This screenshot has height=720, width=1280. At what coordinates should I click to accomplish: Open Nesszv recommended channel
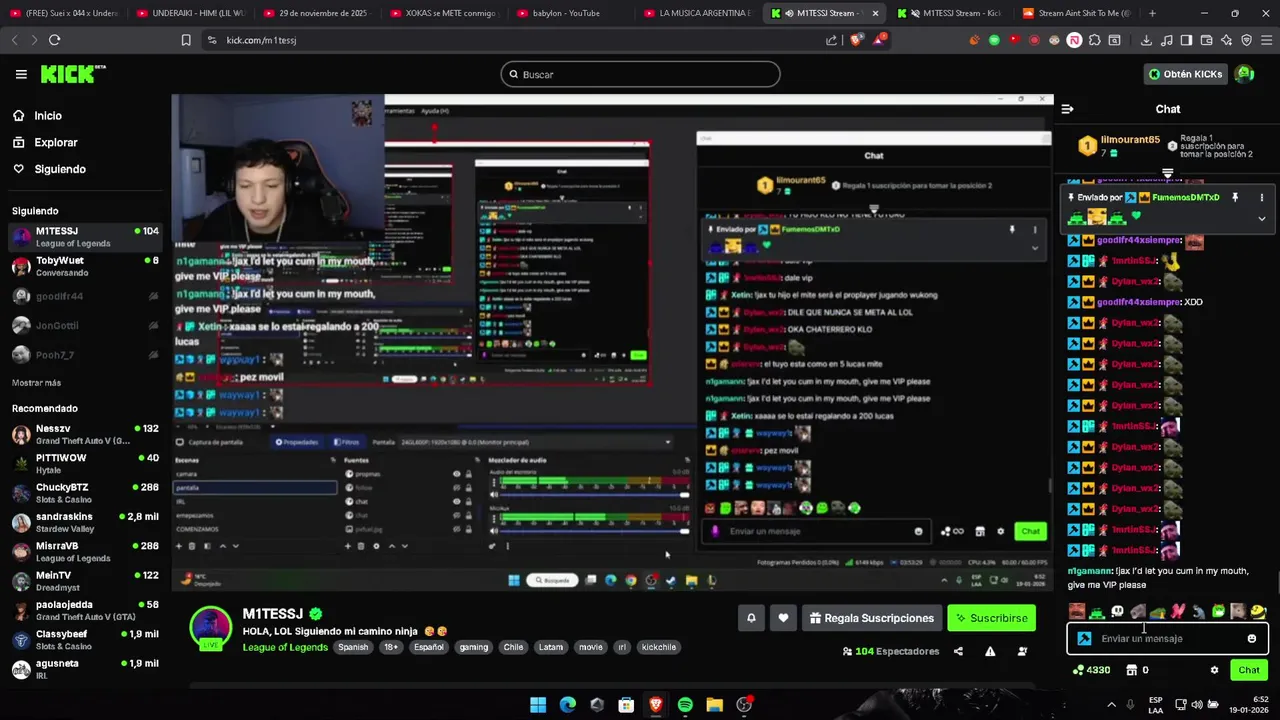[x=85, y=434]
